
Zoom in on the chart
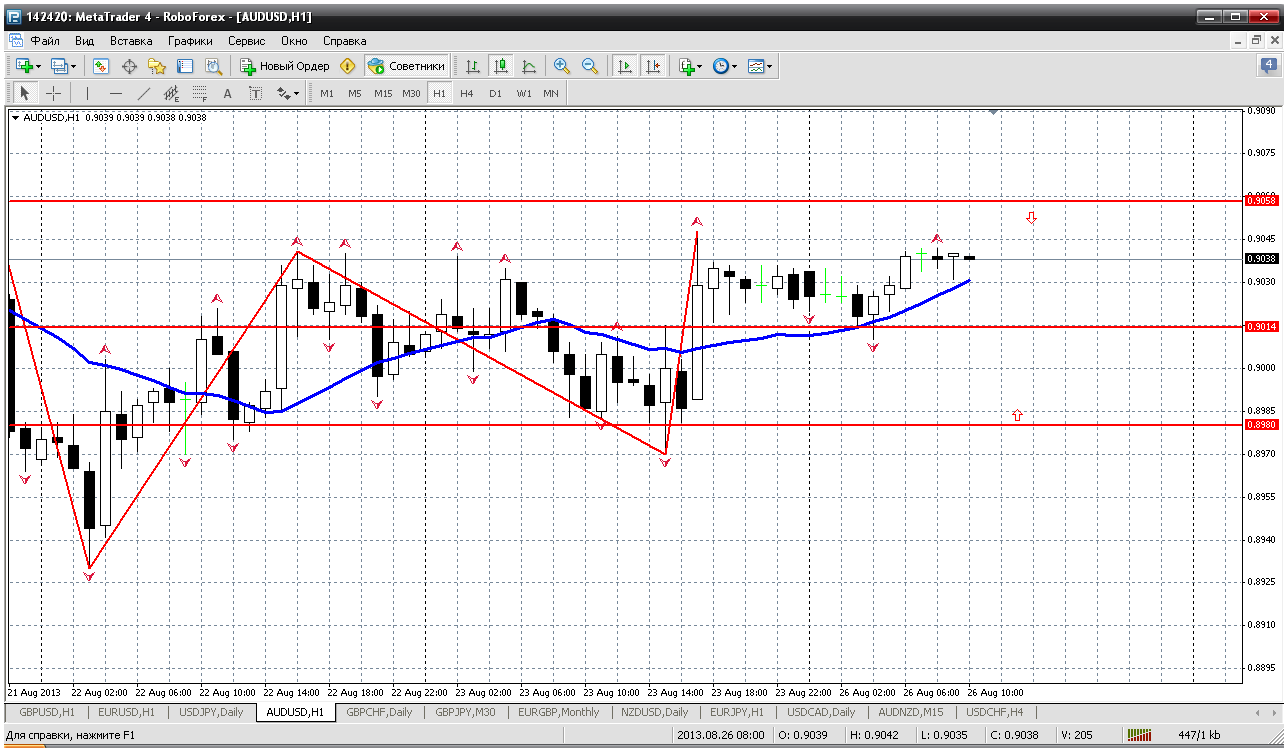pyautogui.click(x=562, y=66)
